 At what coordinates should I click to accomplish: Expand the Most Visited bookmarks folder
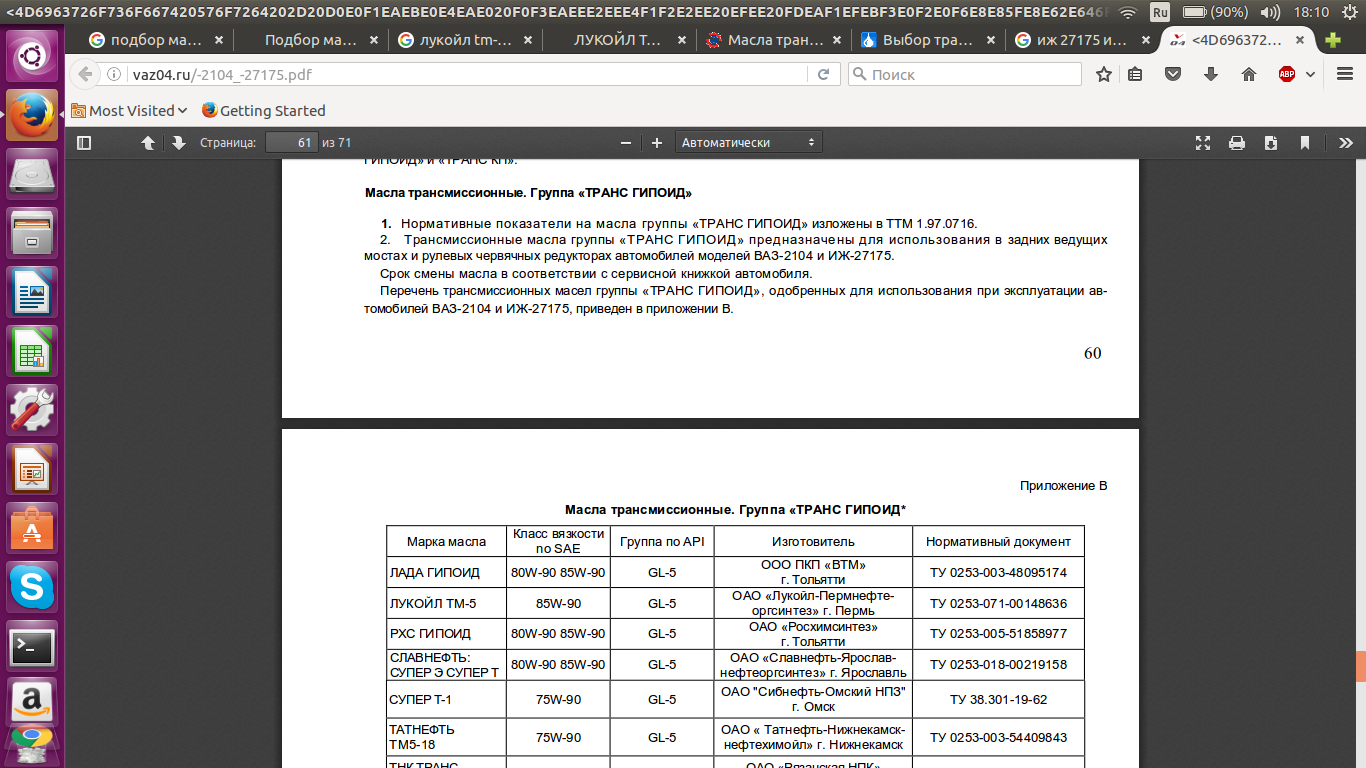point(129,111)
